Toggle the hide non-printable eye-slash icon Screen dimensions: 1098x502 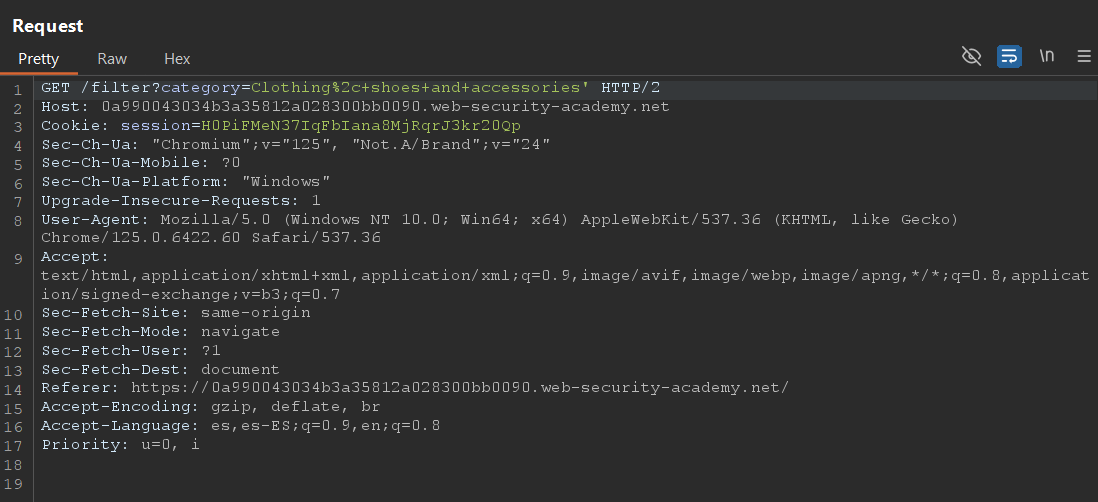971,56
